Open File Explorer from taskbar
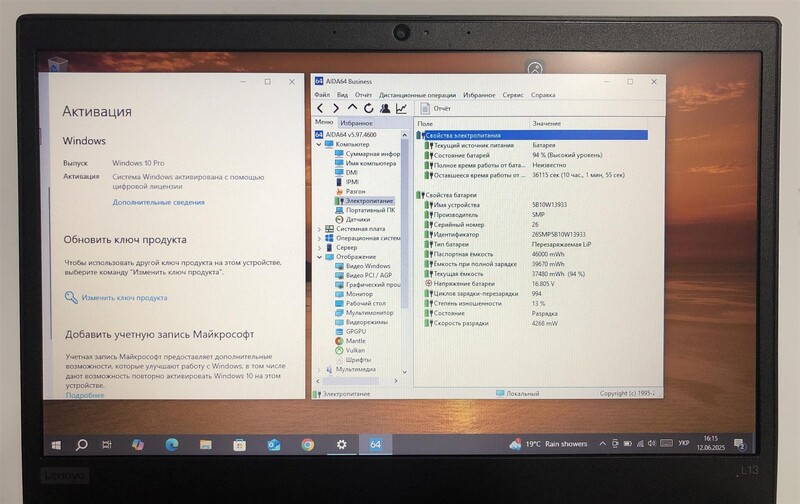800x504 pixels. [206, 445]
